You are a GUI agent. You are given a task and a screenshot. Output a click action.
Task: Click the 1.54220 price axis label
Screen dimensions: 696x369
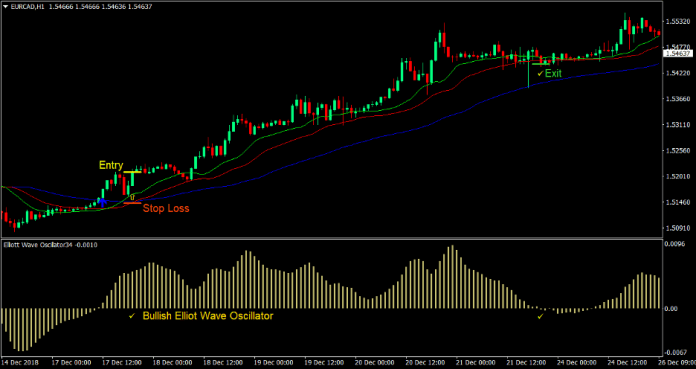click(x=679, y=73)
